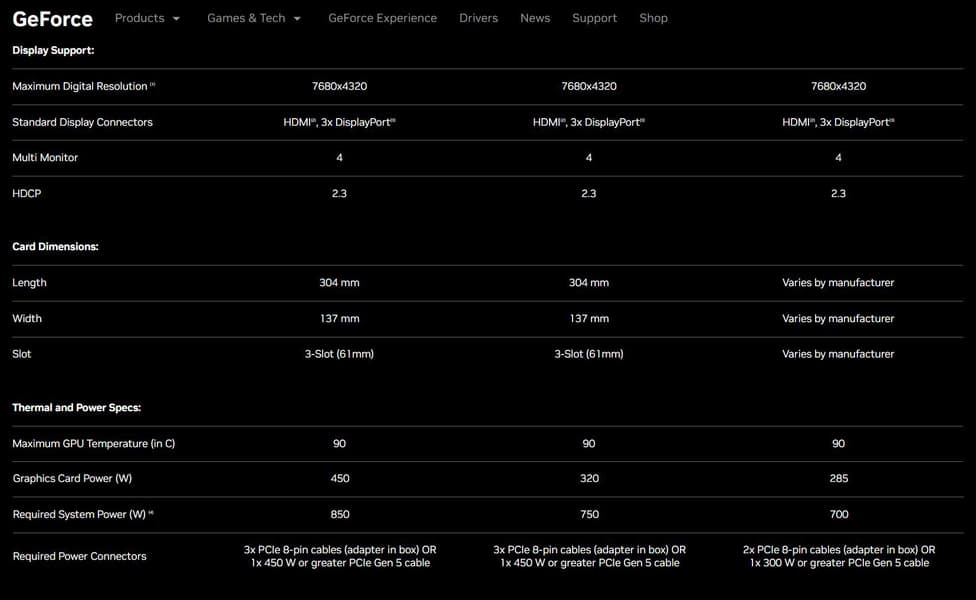Click the Required System Power footnote marker
Screen dimensions: 976x600
151,513
